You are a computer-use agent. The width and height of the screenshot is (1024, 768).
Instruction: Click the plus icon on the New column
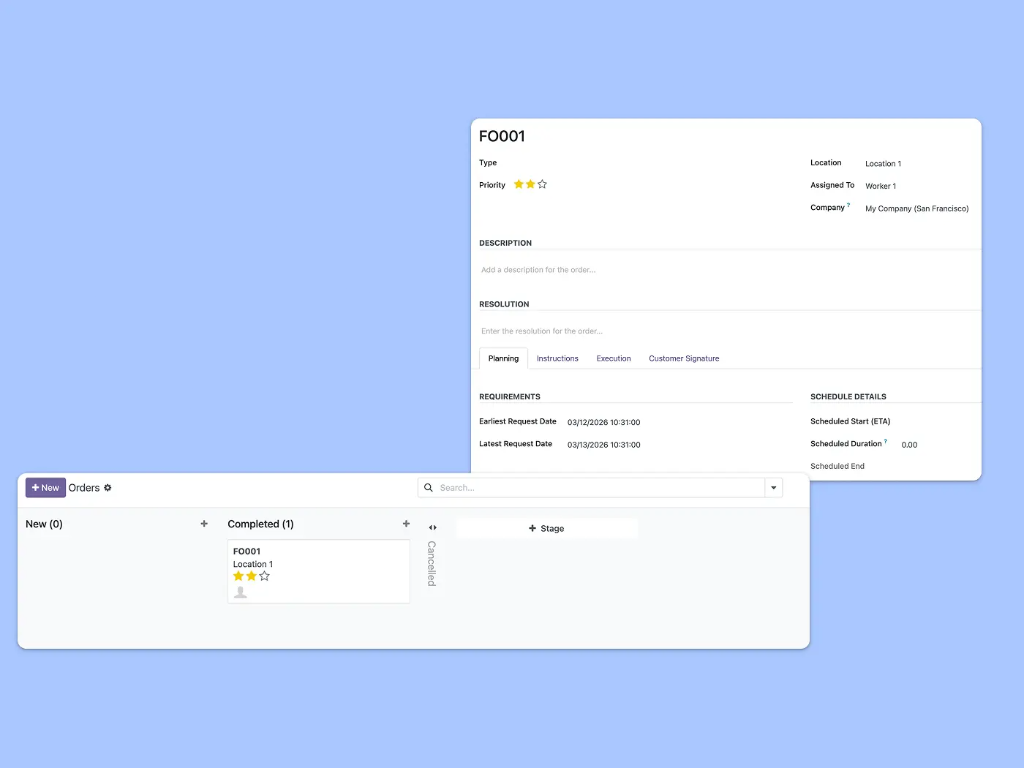pyautogui.click(x=204, y=523)
